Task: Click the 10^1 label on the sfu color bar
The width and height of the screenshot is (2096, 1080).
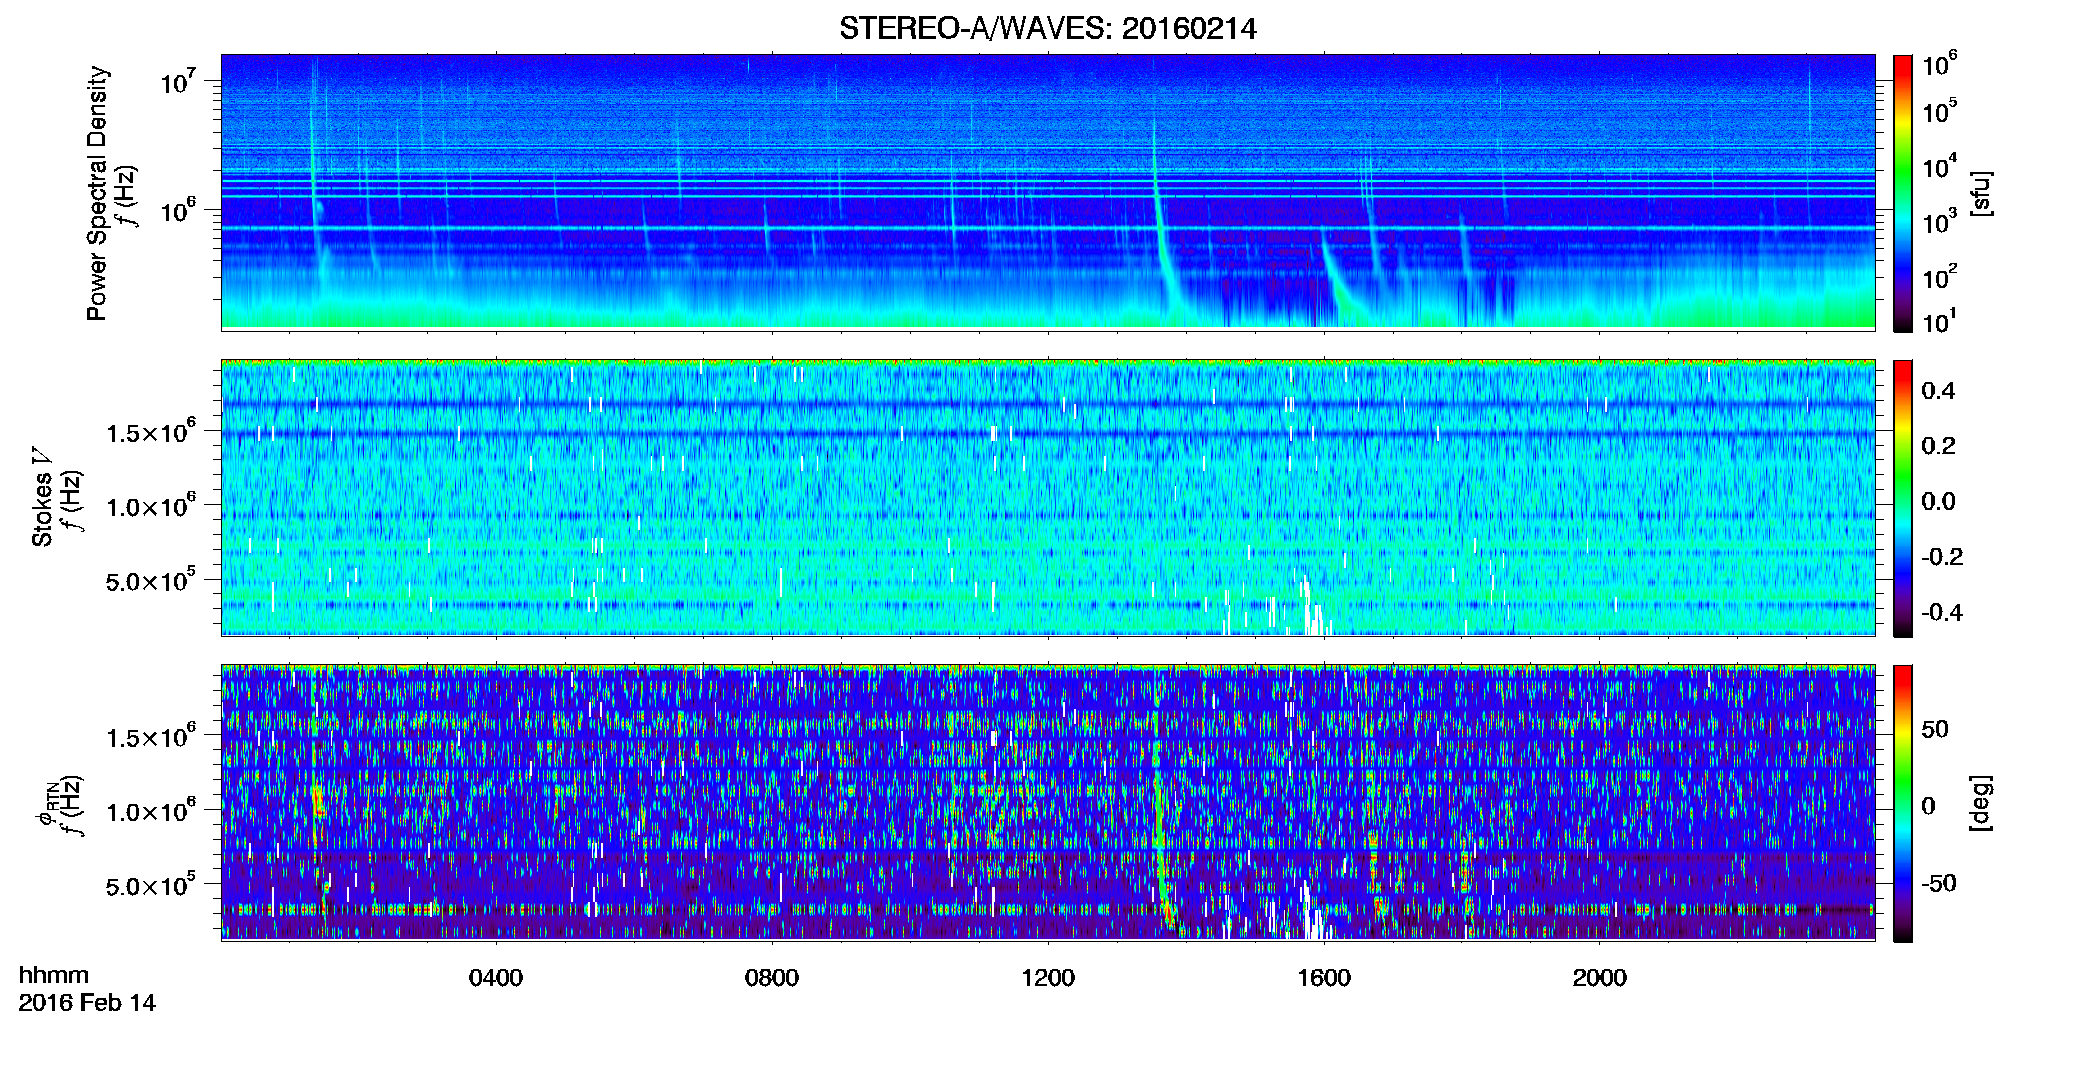Action: click(x=1940, y=322)
